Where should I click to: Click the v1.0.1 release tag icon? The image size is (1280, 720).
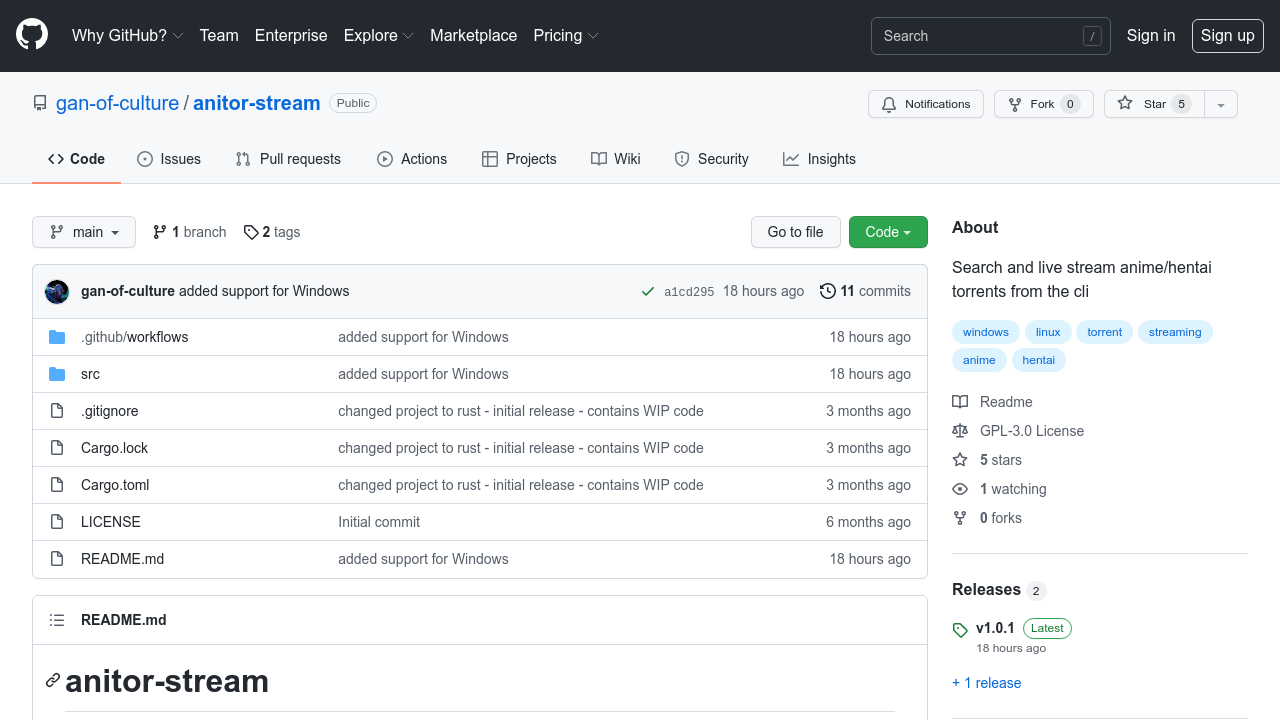[x=960, y=630]
